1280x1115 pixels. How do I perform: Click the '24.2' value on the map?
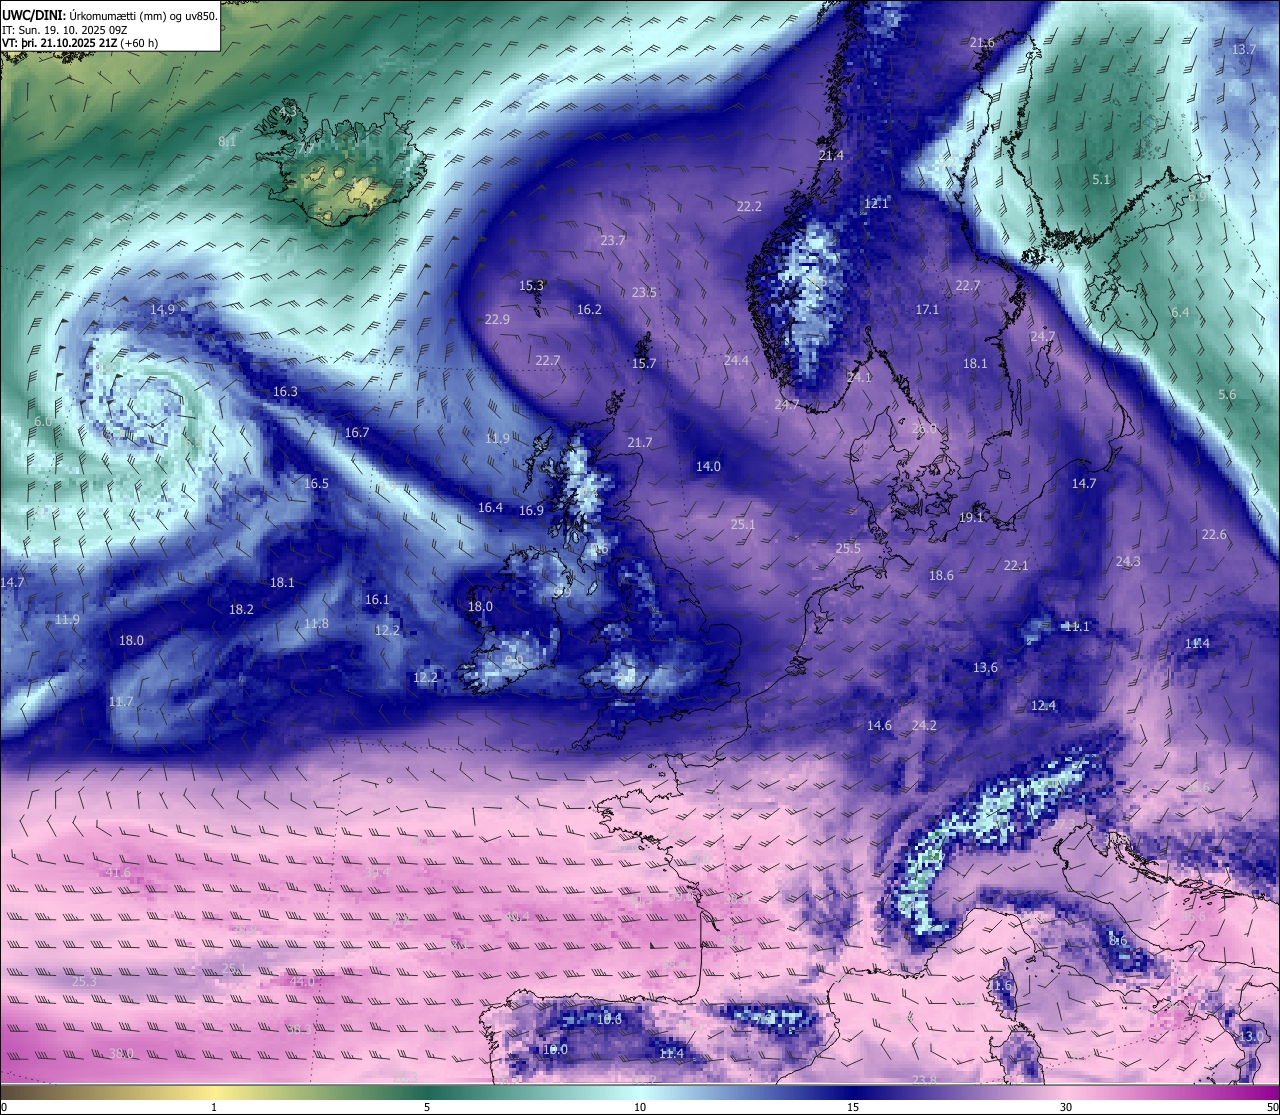pos(924,726)
